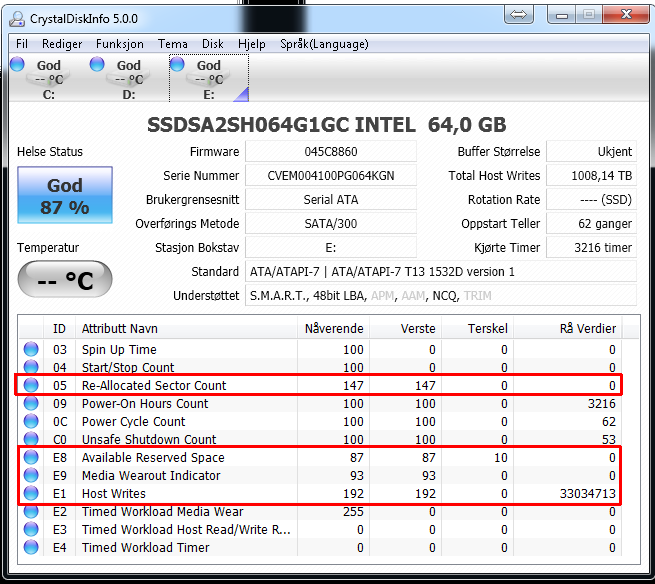Click the Stasjon Bokstav field E:
The image size is (655, 584).
pyautogui.click(x=331, y=247)
